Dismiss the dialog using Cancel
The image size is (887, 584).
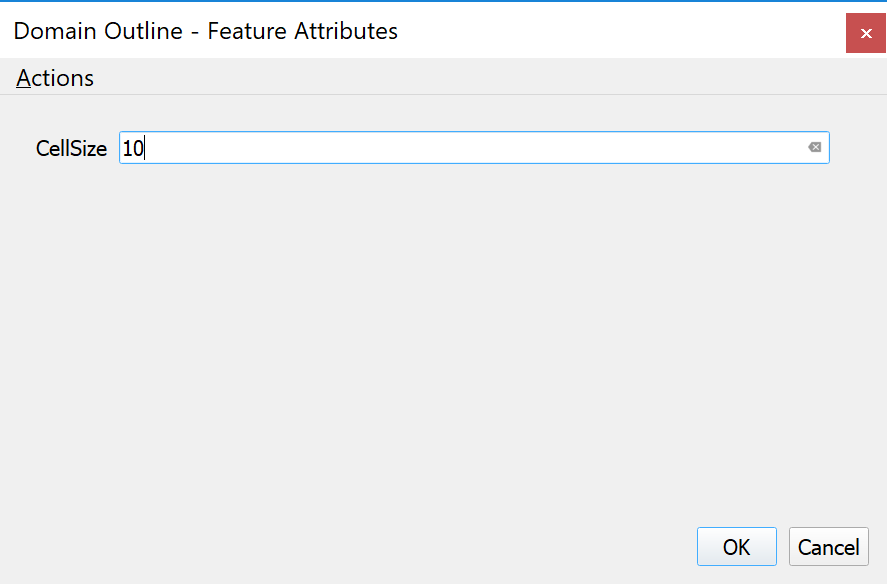click(828, 547)
